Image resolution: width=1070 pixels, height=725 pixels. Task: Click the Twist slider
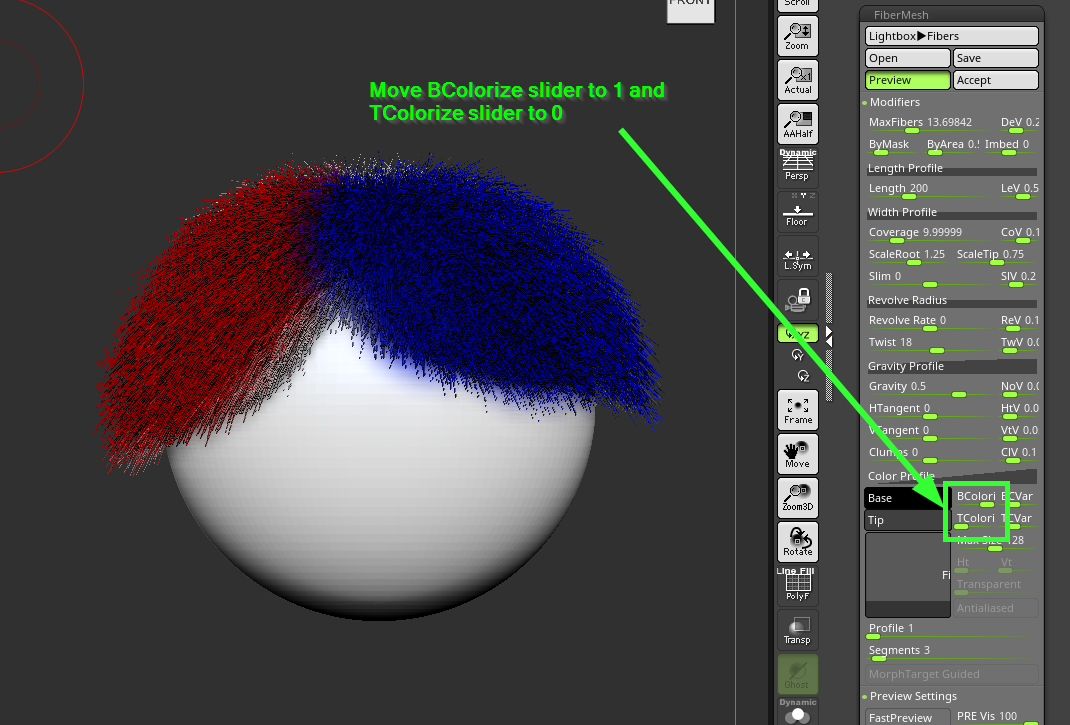929,343
